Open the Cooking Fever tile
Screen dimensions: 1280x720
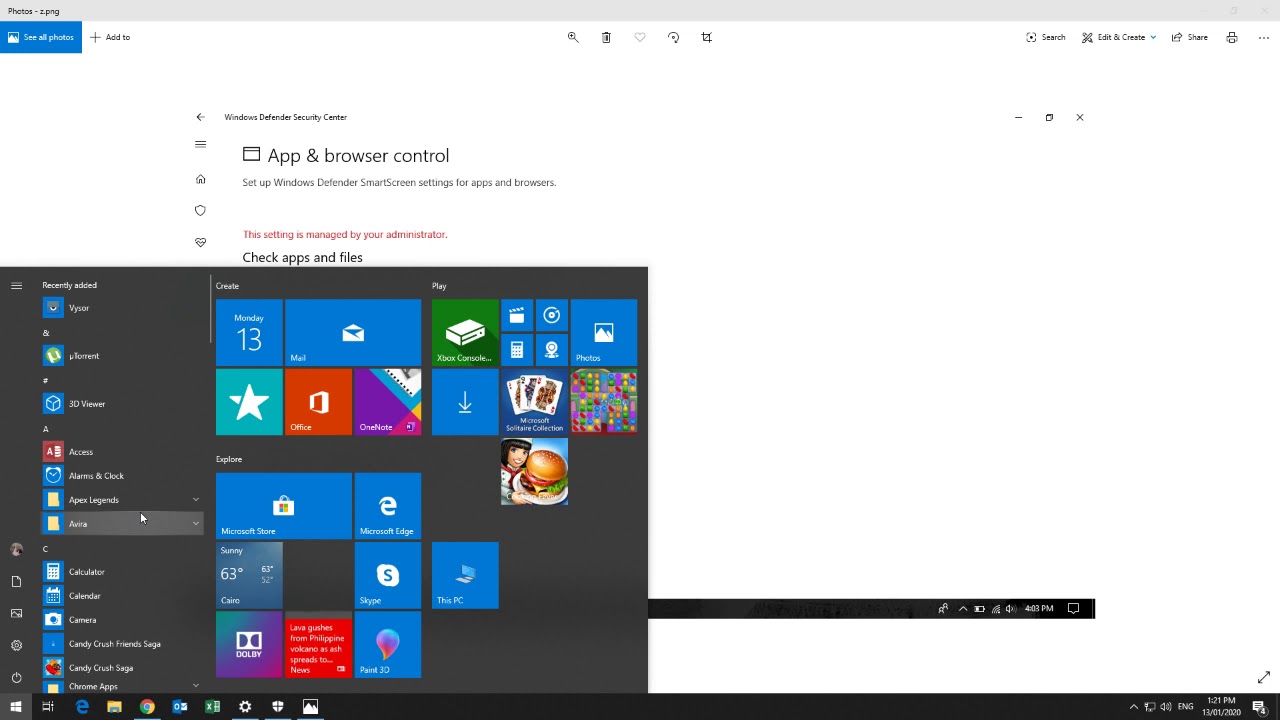pyautogui.click(x=534, y=471)
